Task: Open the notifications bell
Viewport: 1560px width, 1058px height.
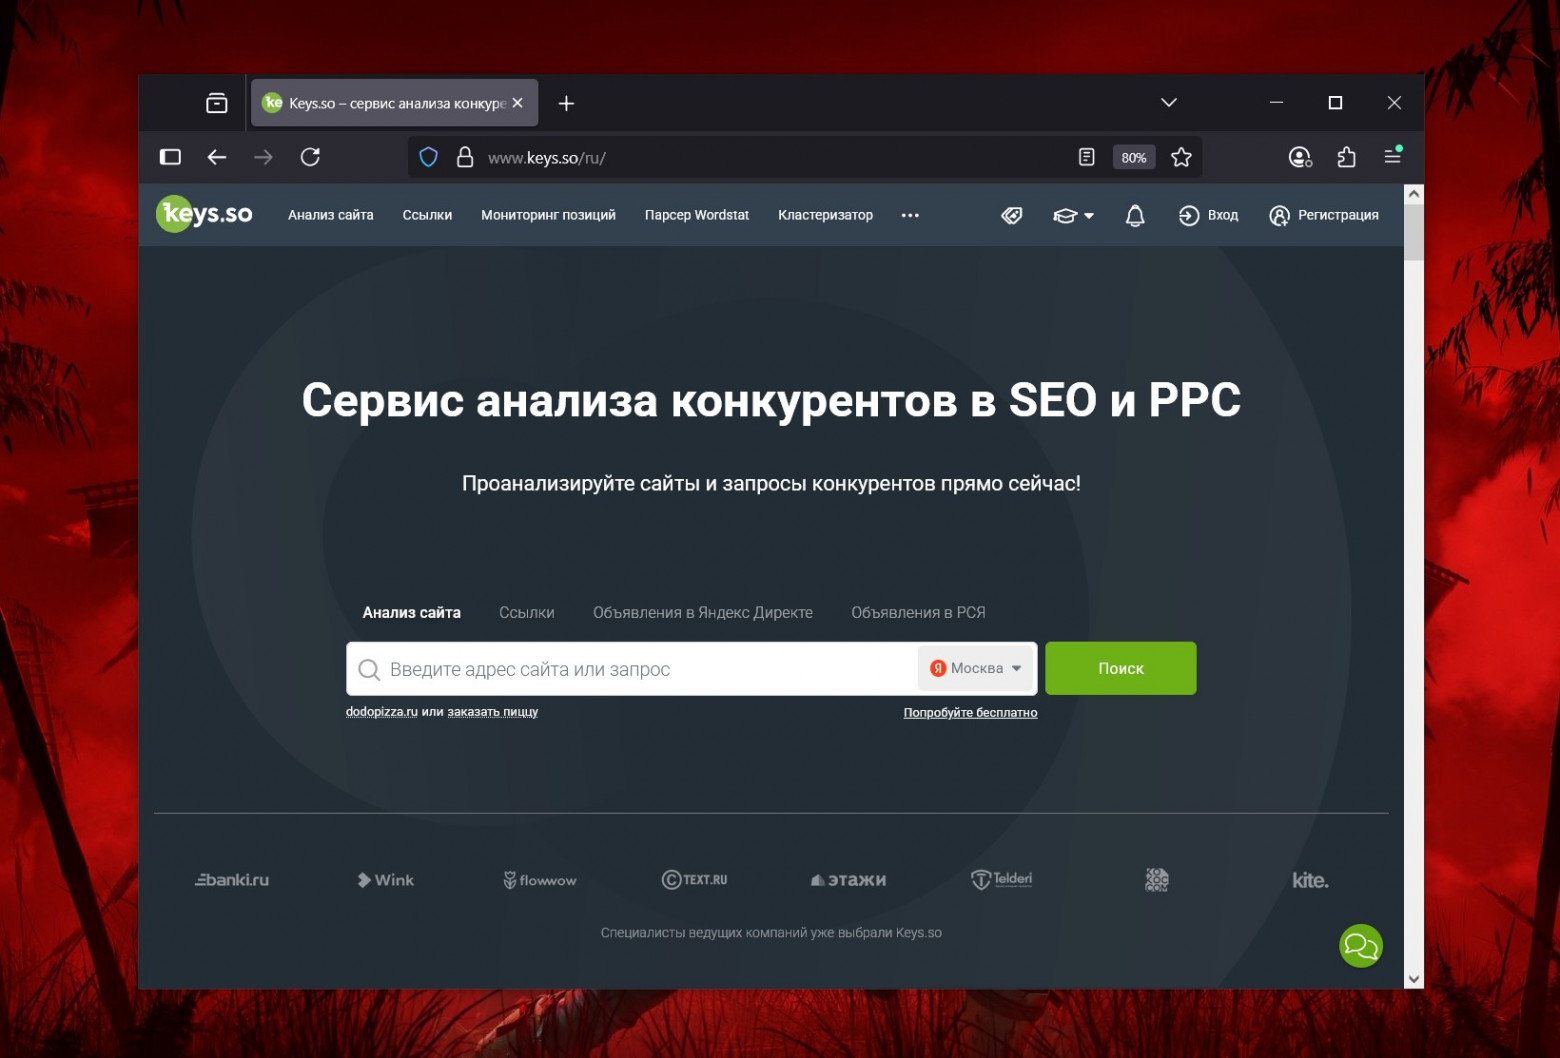Action: coord(1134,215)
